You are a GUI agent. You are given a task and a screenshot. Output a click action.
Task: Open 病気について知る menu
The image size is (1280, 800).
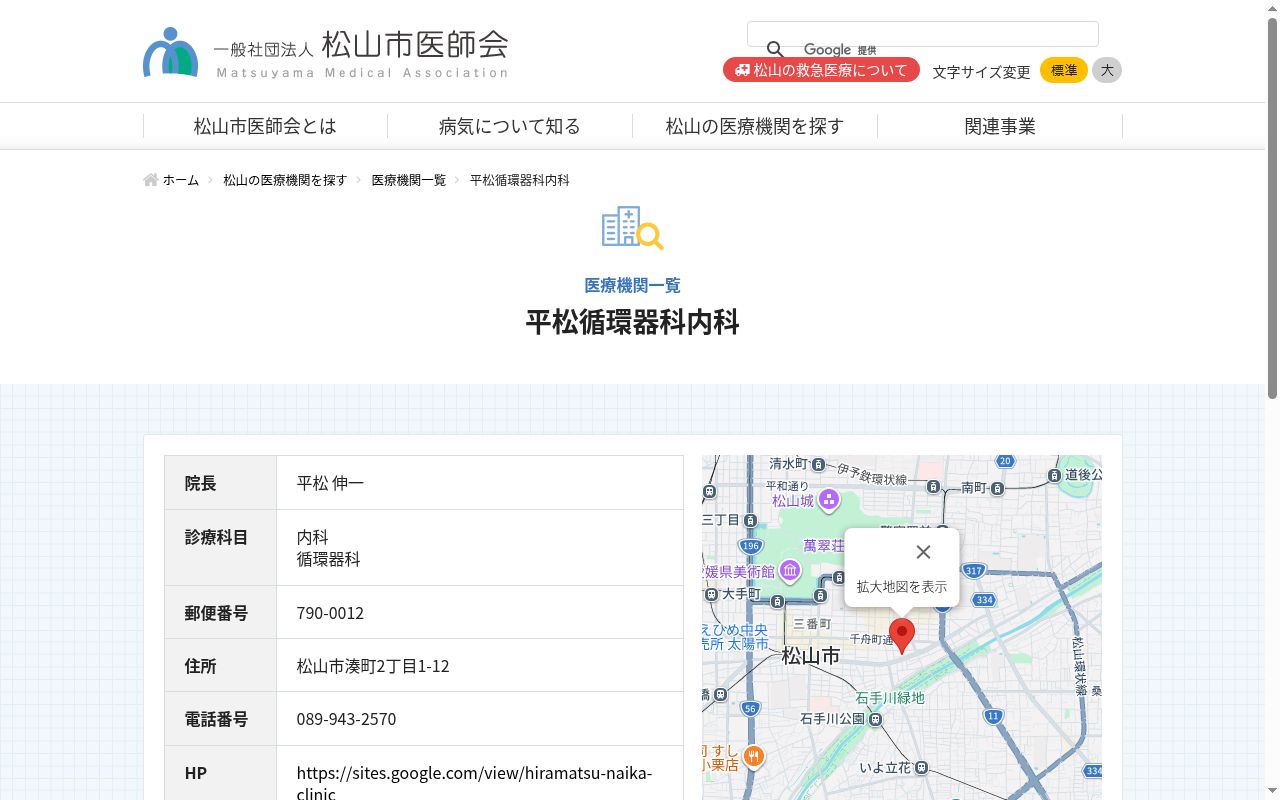[510, 126]
